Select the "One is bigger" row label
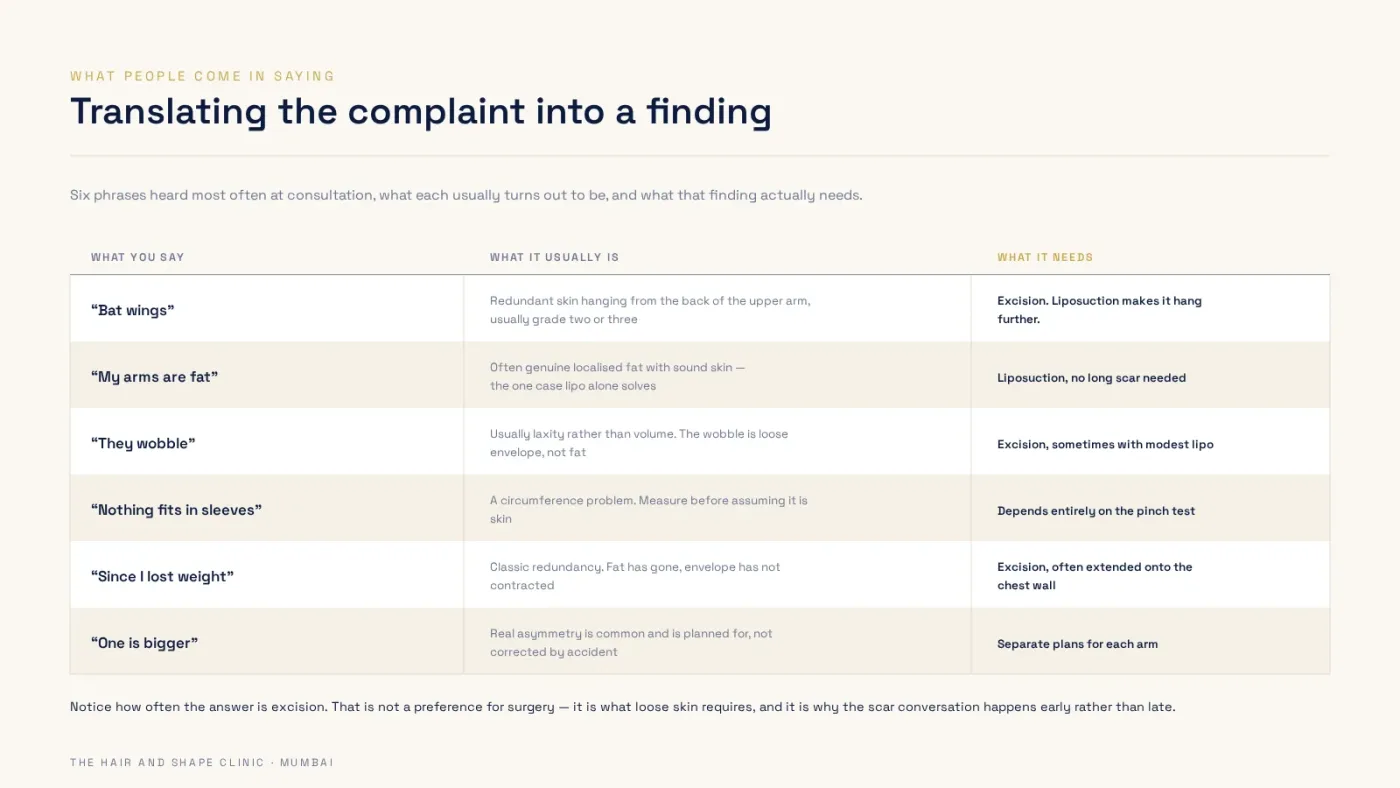Image resolution: width=1400 pixels, height=788 pixels. (x=144, y=643)
